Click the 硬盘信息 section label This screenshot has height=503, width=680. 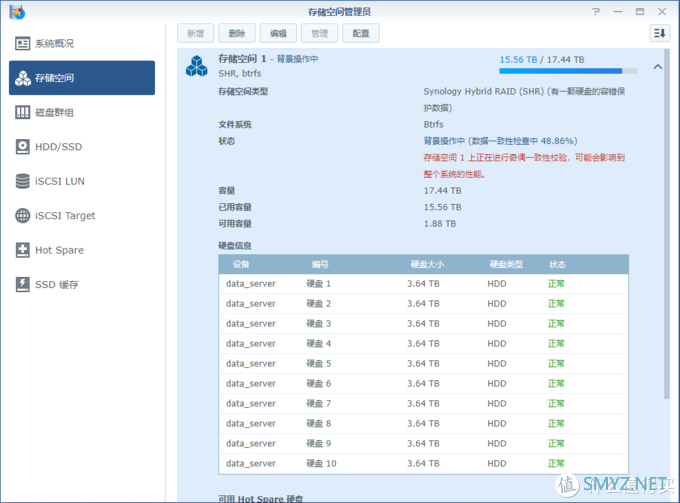[x=235, y=246]
